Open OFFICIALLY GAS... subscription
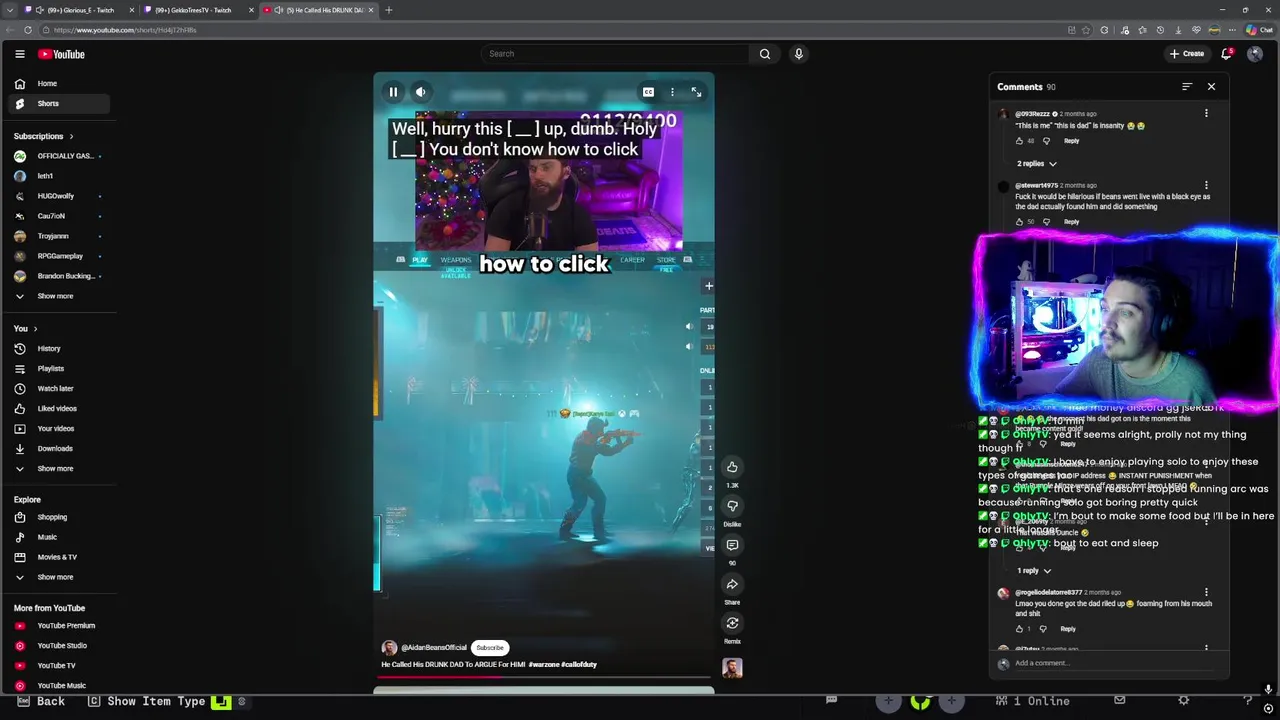This screenshot has height=720, width=1280. tap(58, 156)
